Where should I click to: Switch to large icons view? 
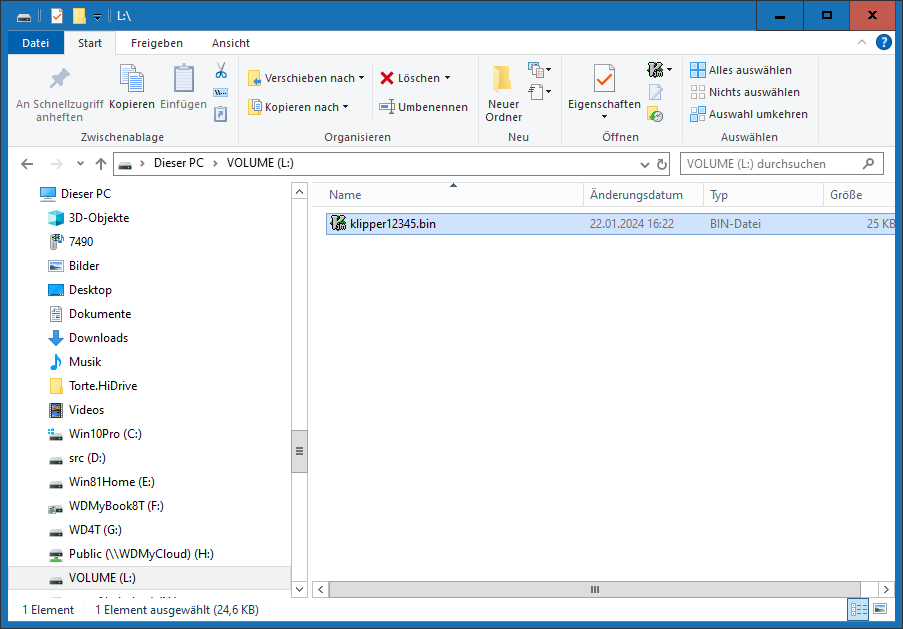[x=880, y=609]
